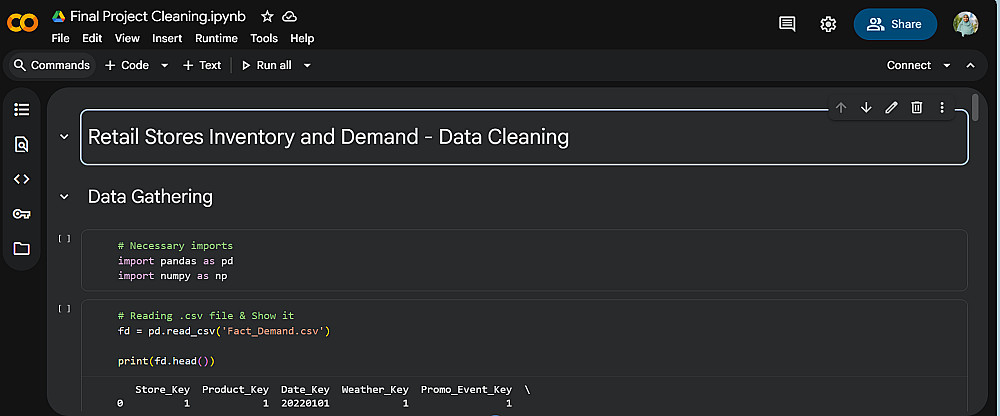Delete the cell with trash icon
1000x416 pixels.
click(x=916, y=107)
